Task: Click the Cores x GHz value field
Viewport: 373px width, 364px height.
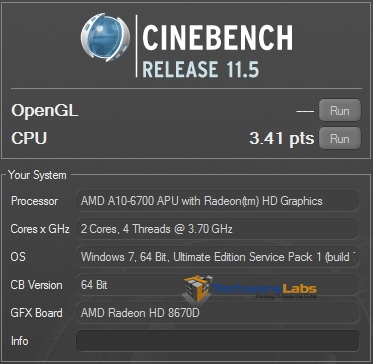Action: [x=218, y=229]
